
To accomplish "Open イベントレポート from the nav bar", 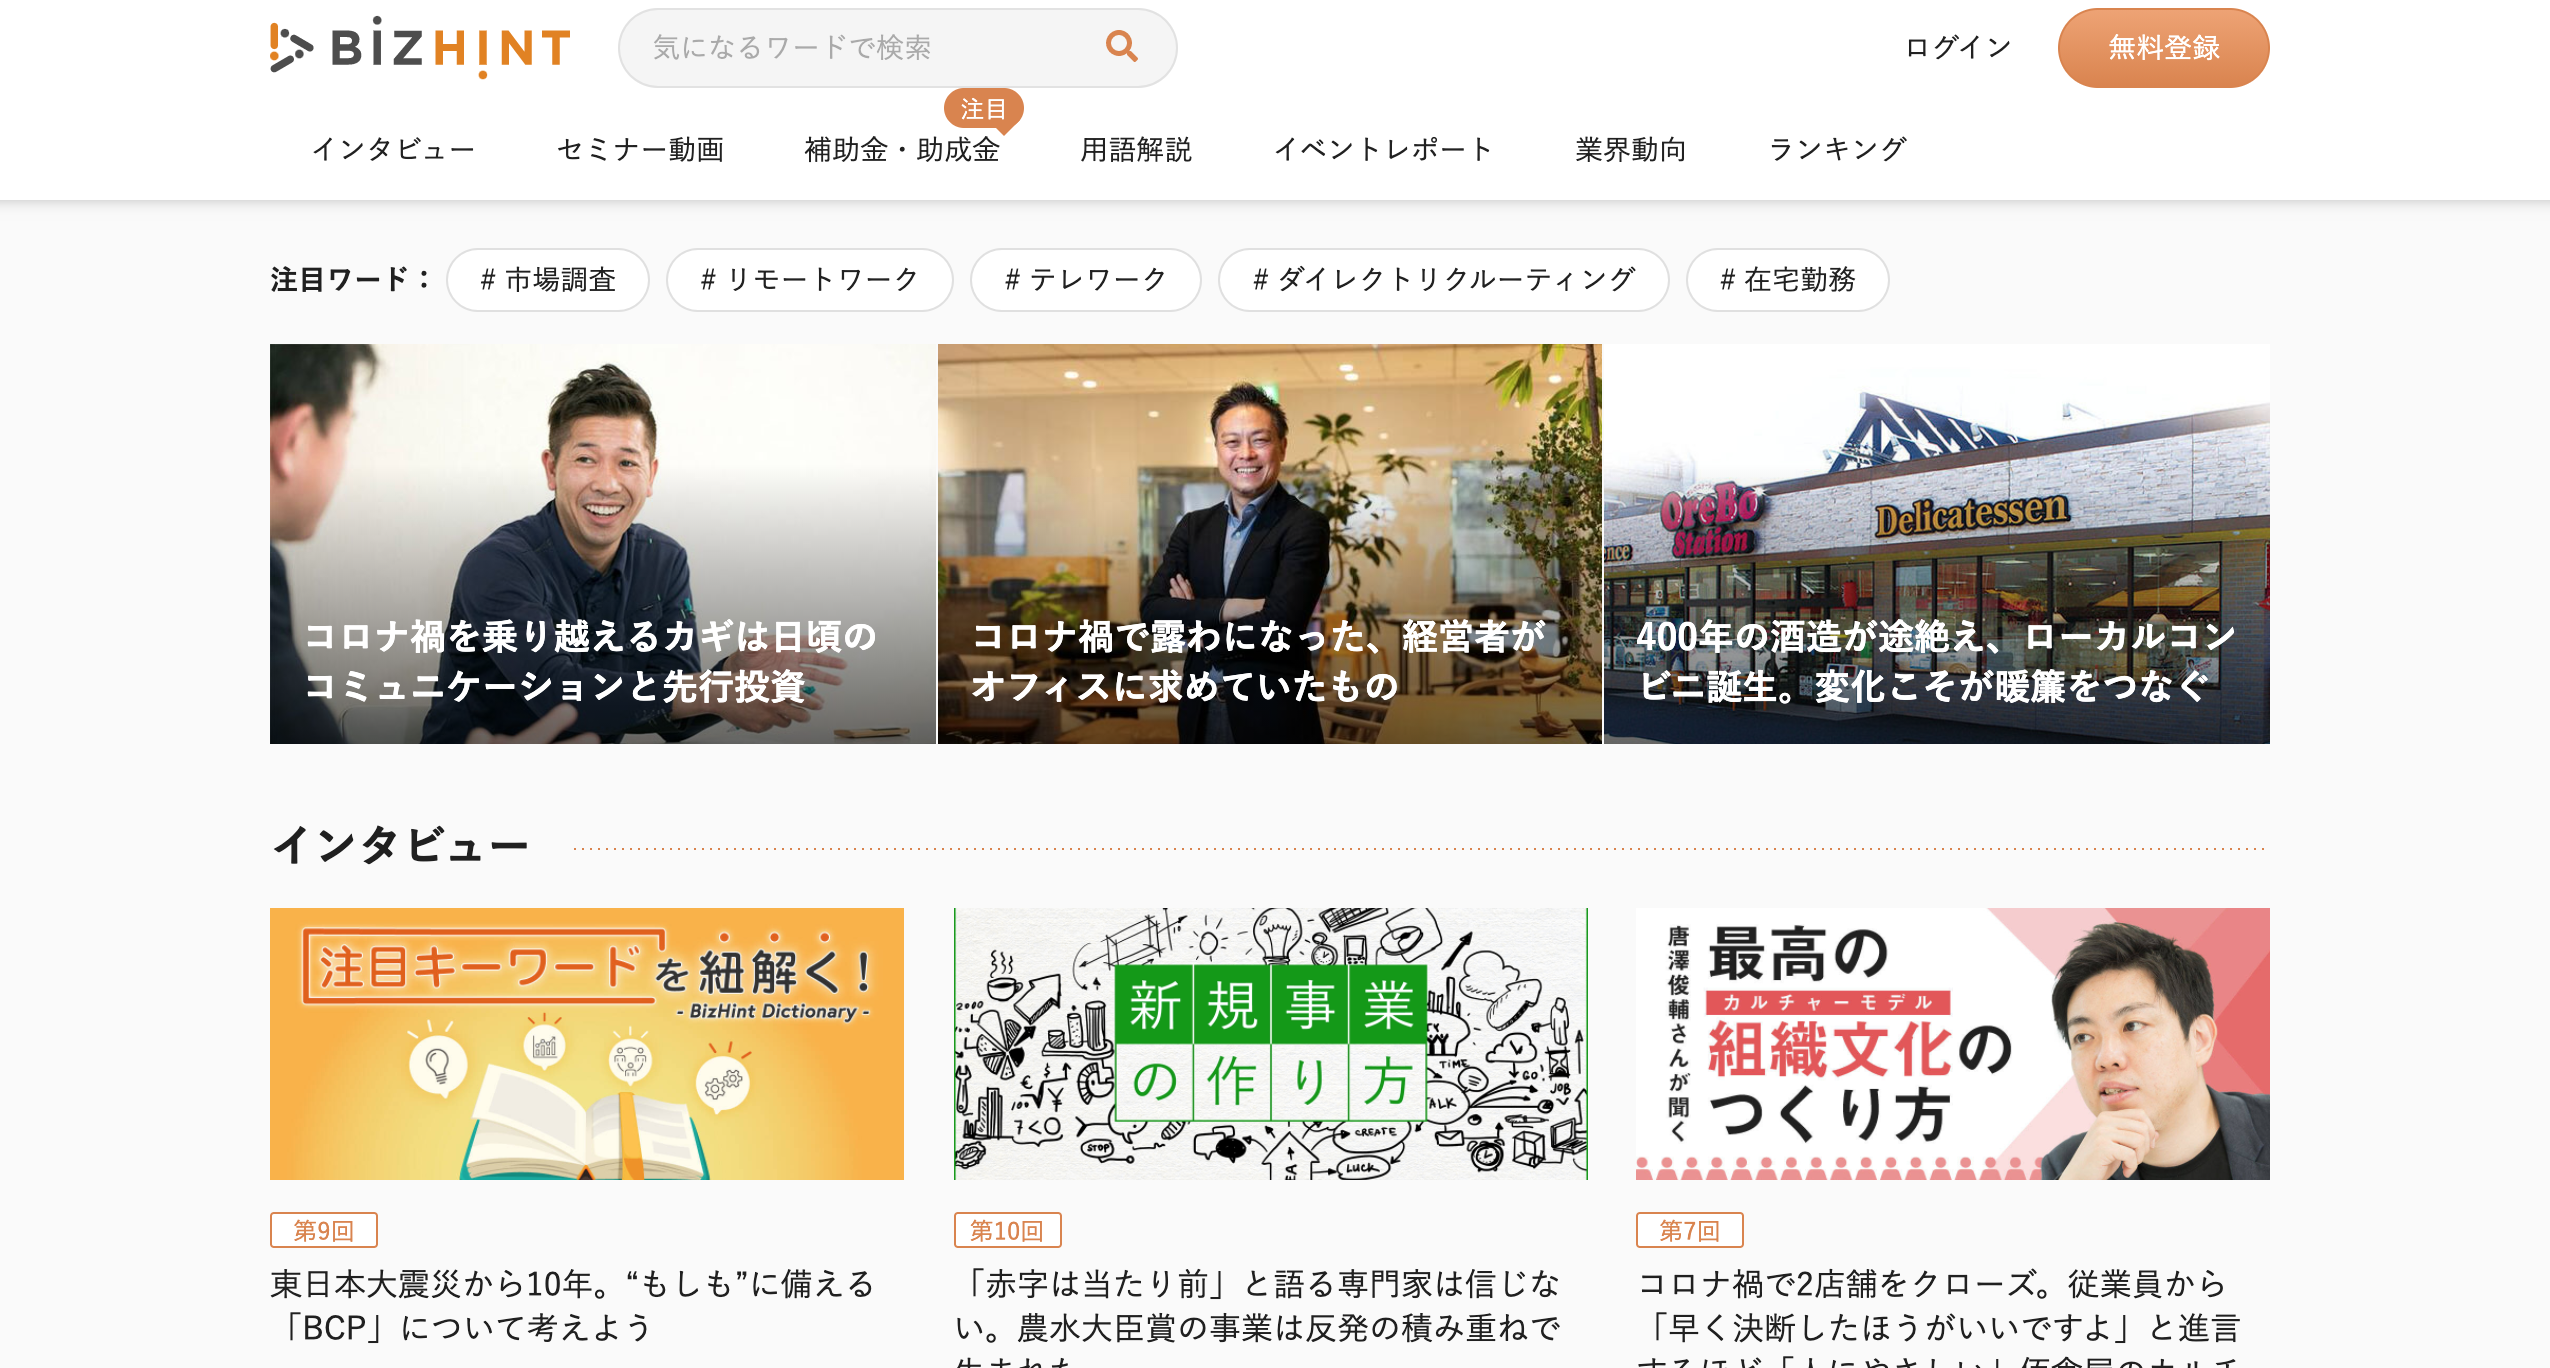I will [1383, 150].
